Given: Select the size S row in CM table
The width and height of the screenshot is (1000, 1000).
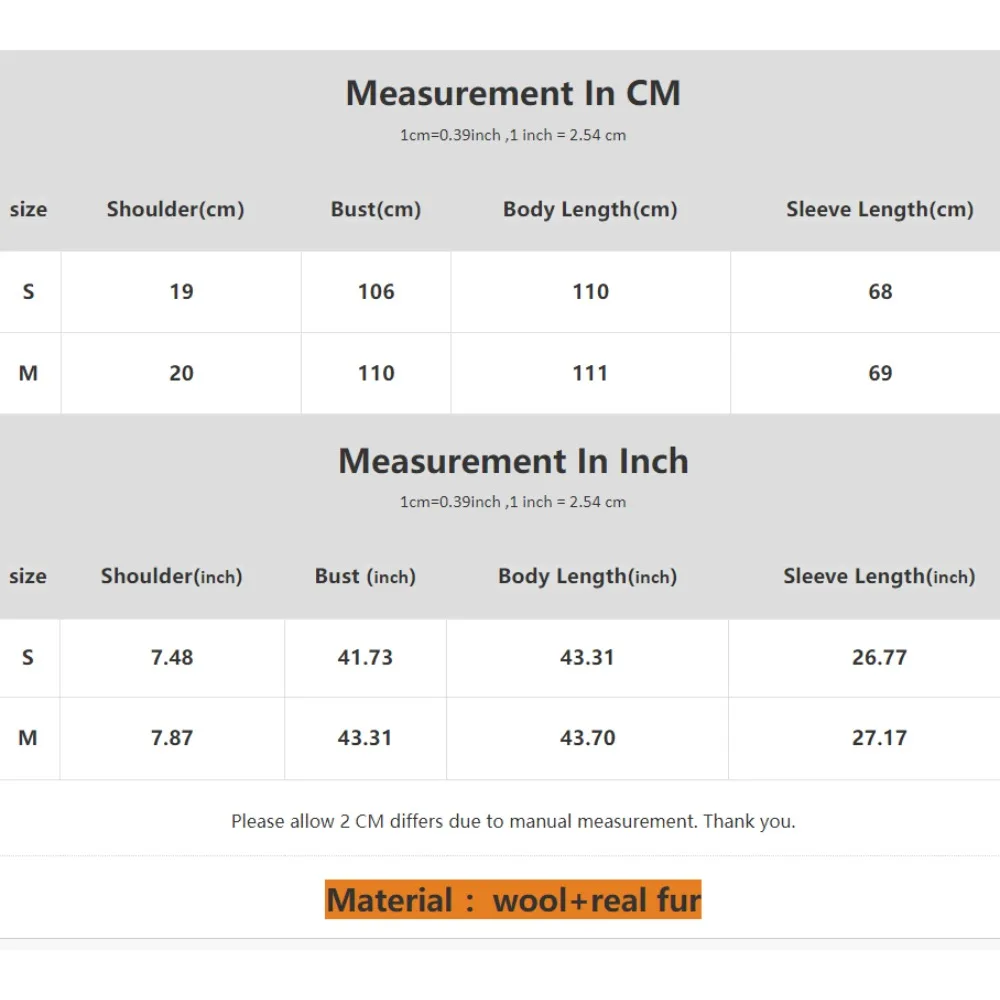Looking at the screenshot, I should coord(28,292).
